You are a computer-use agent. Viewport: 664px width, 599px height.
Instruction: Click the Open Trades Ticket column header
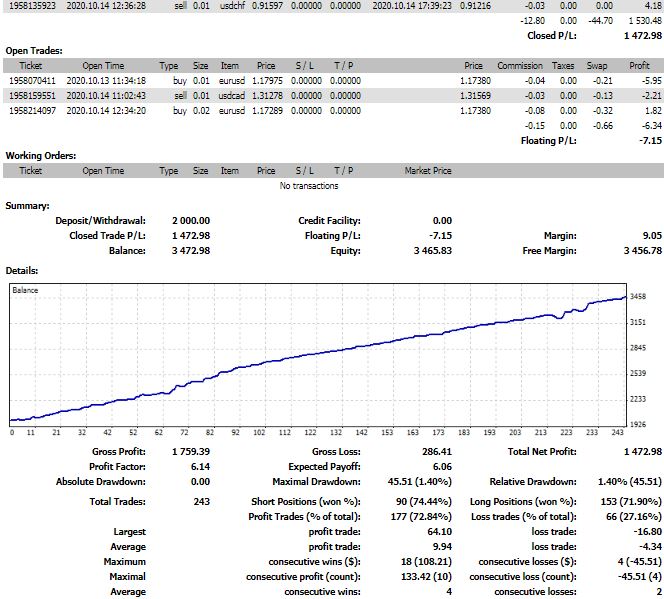[x=30, y=66]
